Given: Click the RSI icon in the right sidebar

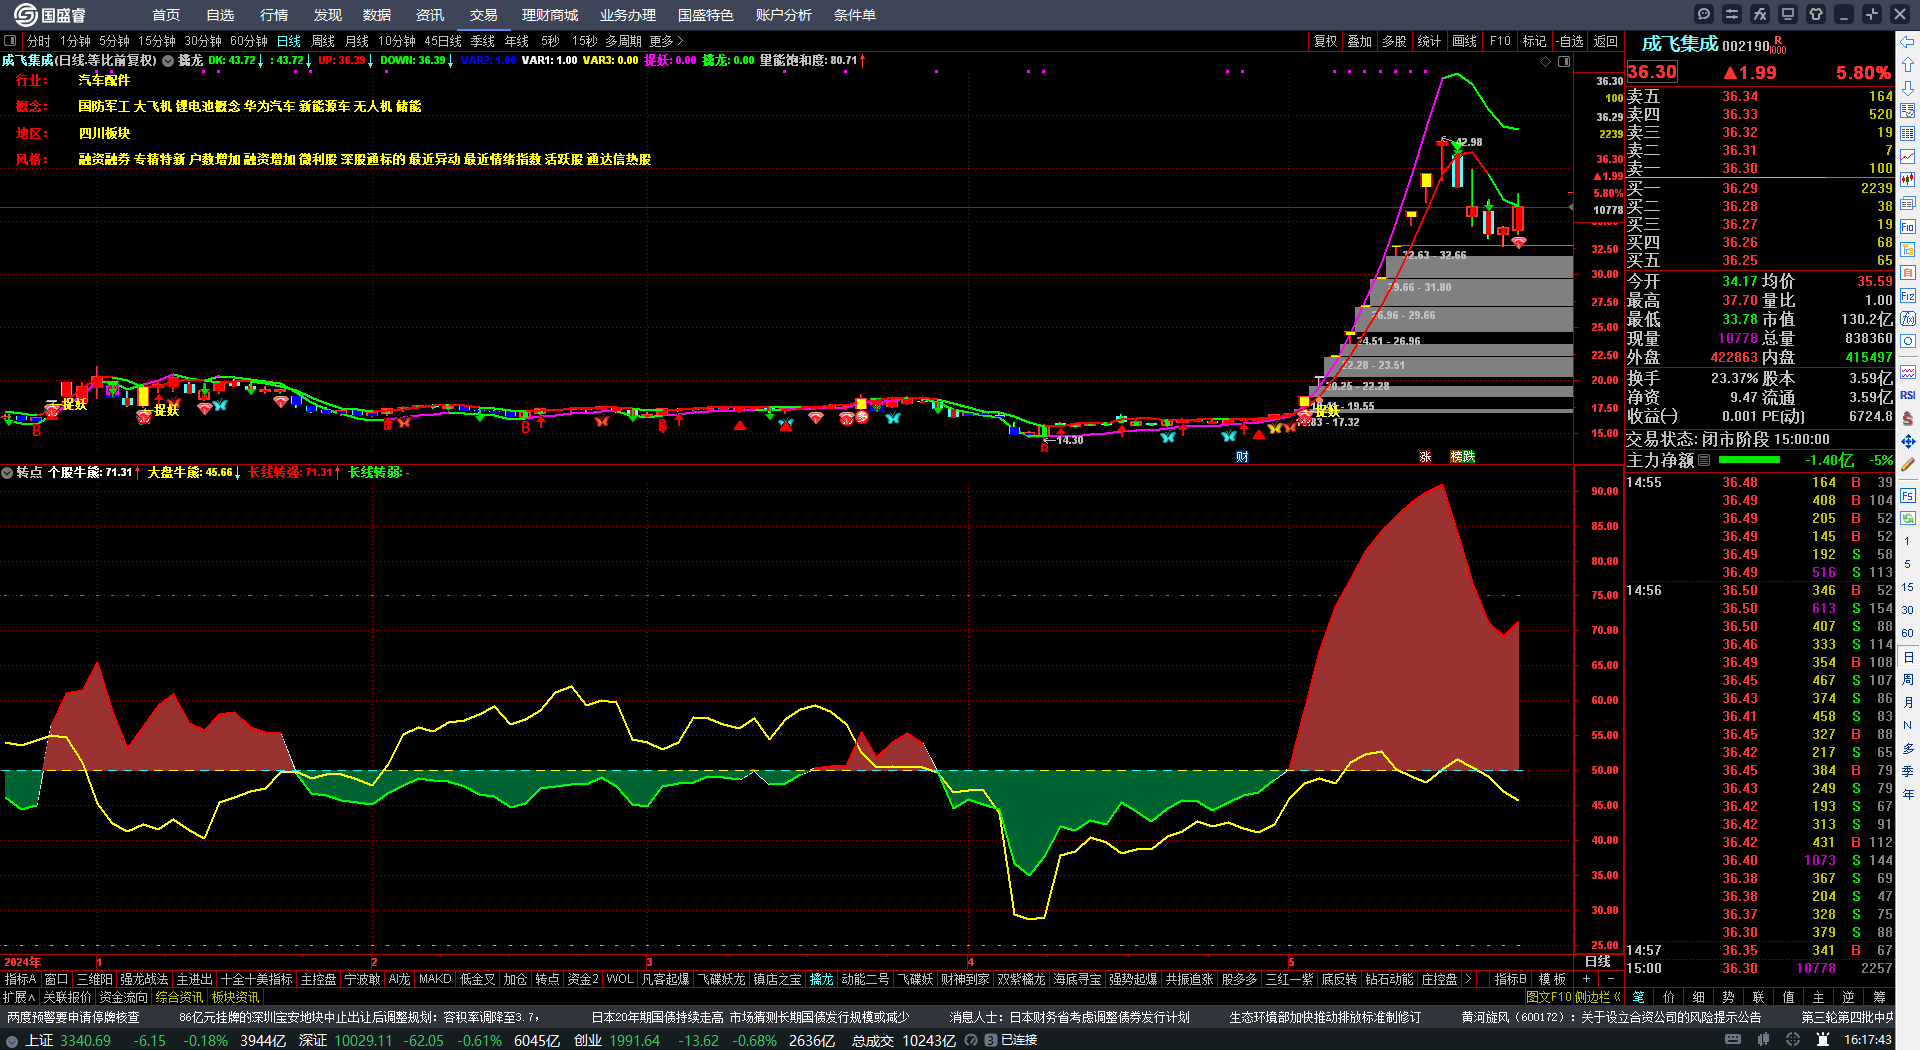Looking at the screenshot, I should pos(1908,395).
